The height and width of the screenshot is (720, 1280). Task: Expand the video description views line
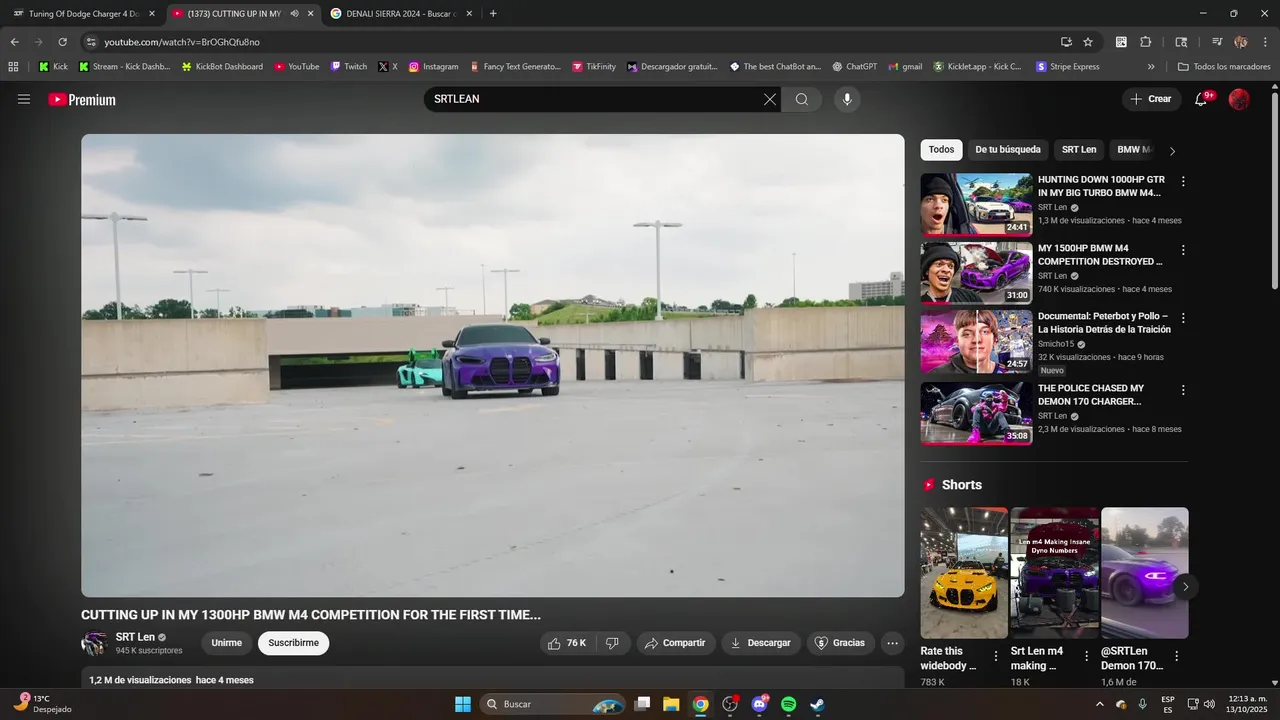172,680
